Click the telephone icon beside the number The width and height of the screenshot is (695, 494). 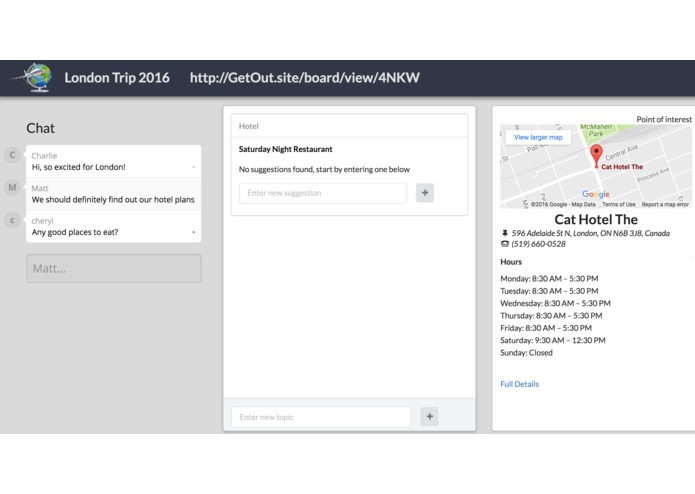click(x=504, y=244)
